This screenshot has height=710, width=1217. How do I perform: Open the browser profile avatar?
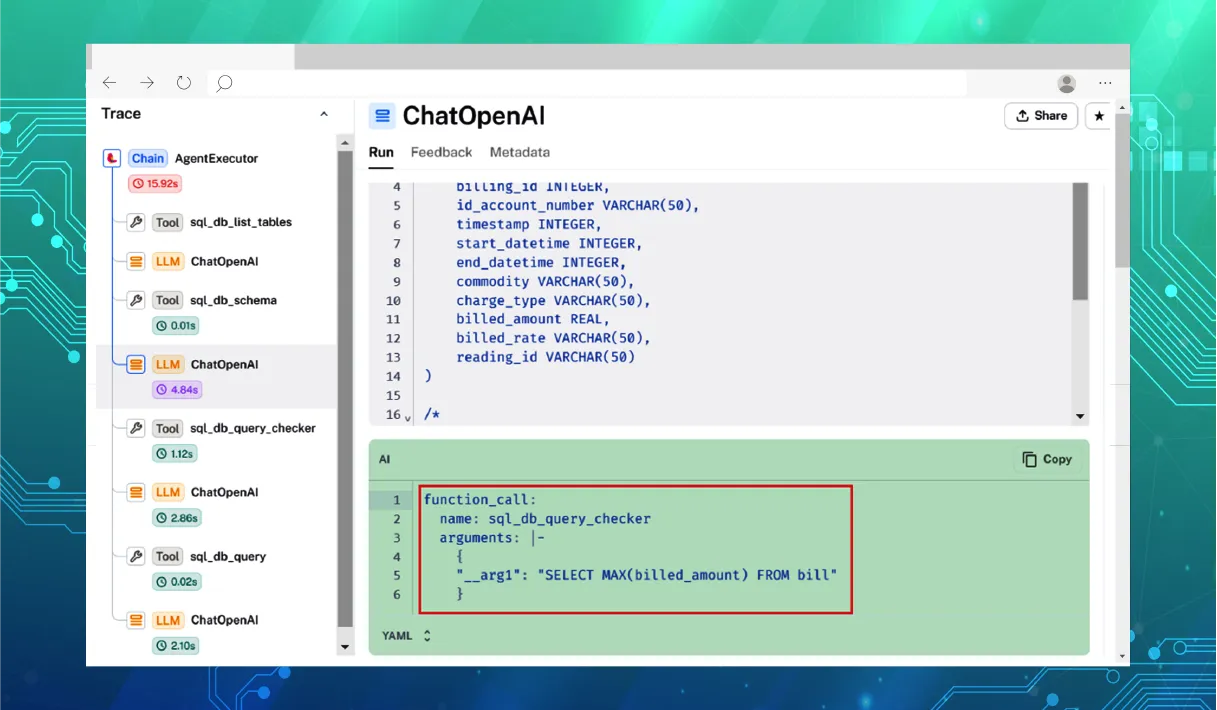point(1067,84)
